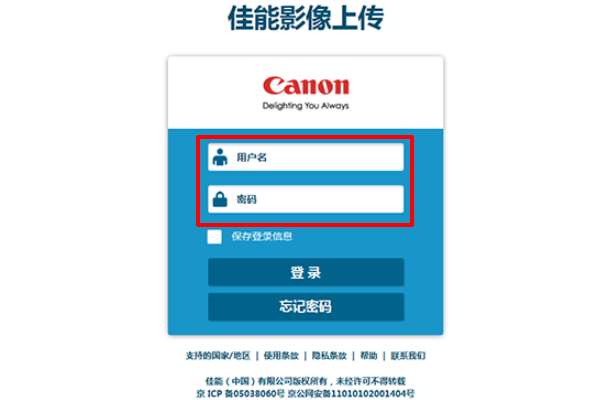Click the red Canon logo
This screenshot has height=400, width=600.
pos(306,86)
